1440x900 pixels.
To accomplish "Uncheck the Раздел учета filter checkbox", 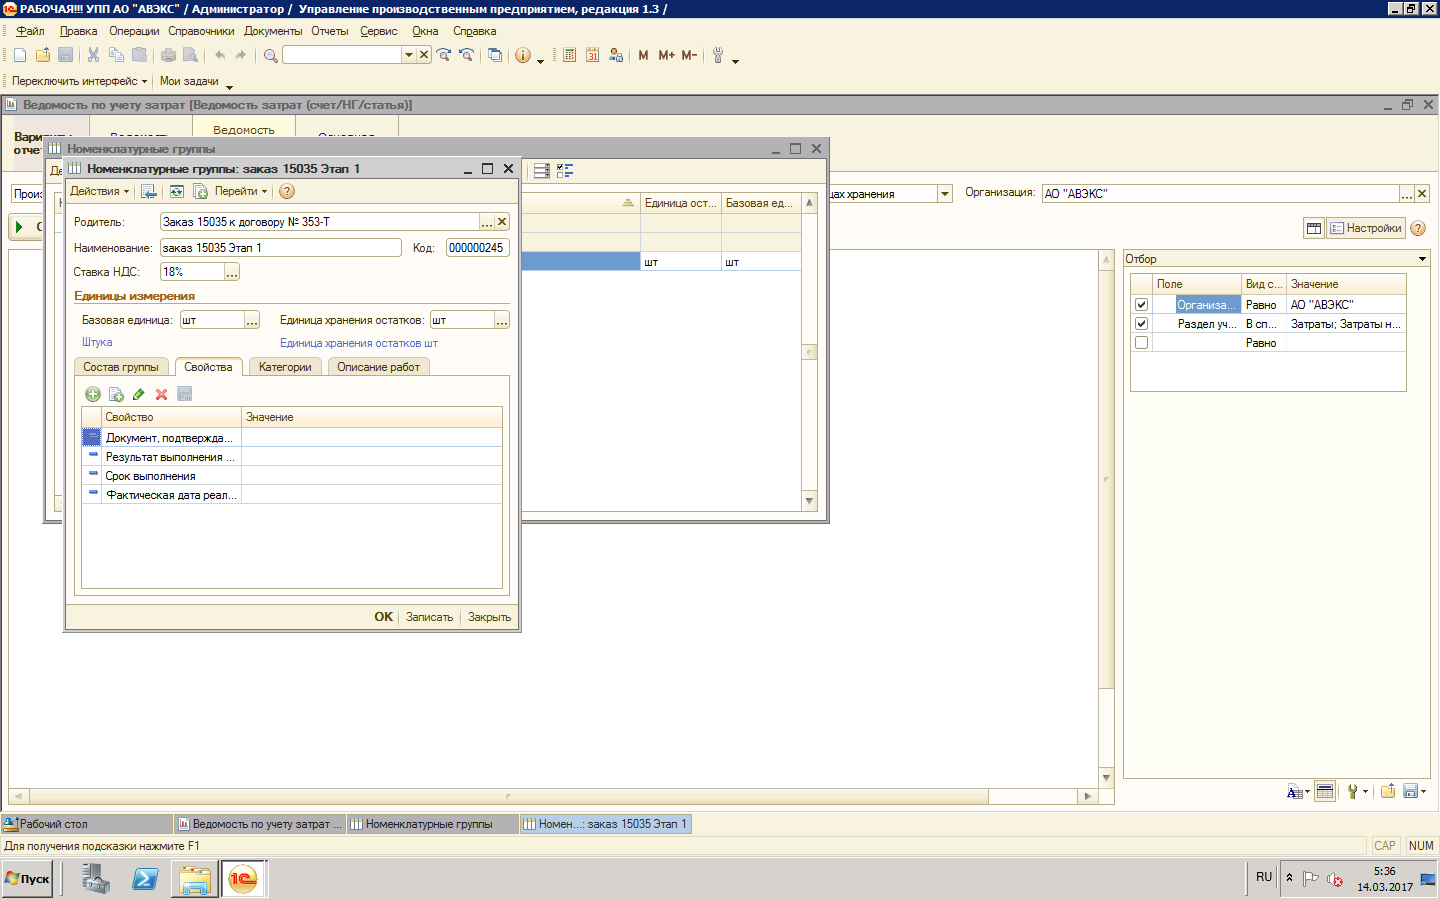I will pyautogui.click(x=1141, y=324).
